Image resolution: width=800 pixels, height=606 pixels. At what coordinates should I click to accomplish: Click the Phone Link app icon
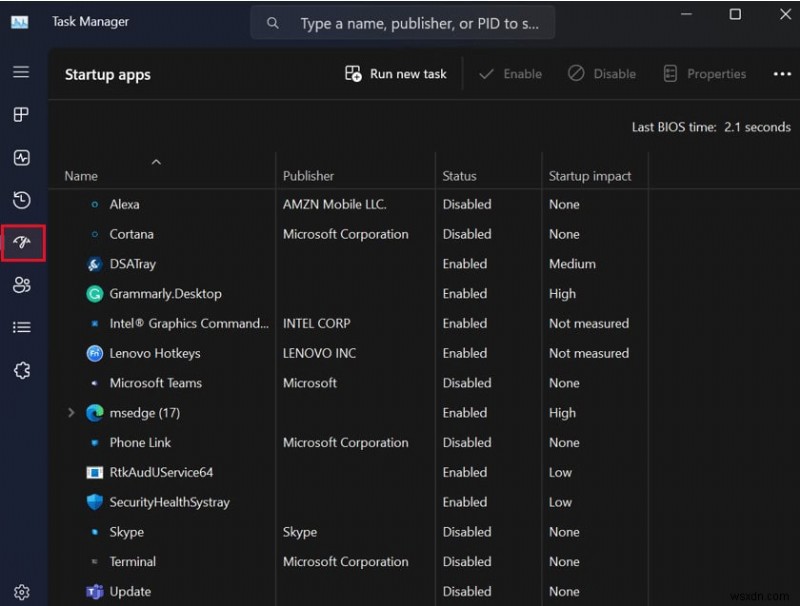[94, 443]
